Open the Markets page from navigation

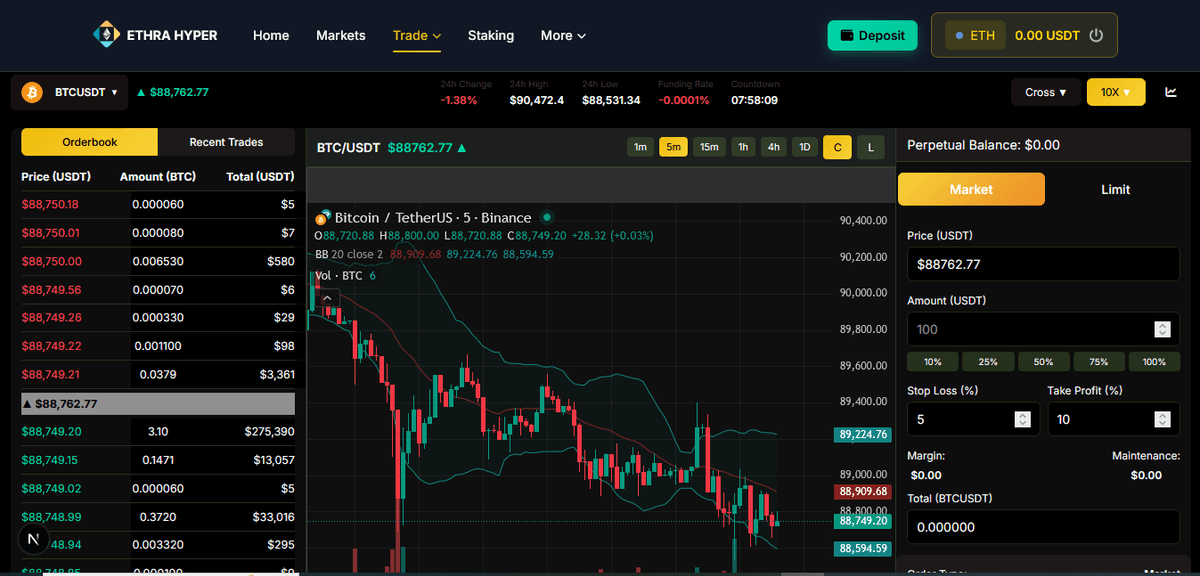340,35
